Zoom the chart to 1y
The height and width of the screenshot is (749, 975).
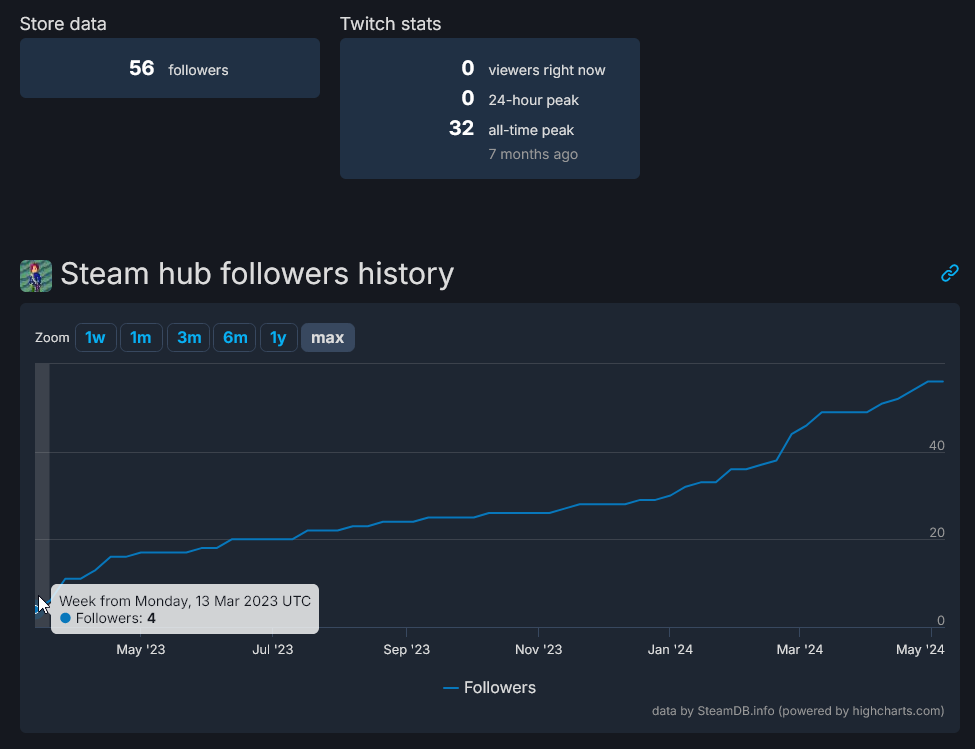[278, 338]
